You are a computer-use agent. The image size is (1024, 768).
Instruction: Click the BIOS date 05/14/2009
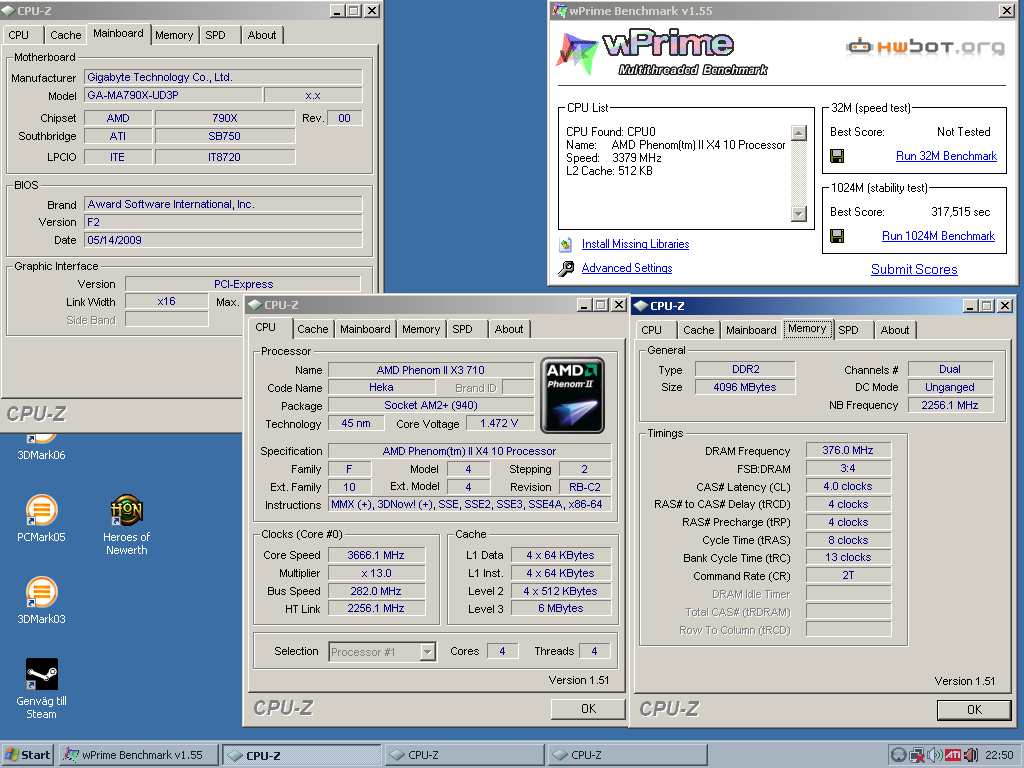tap(223, 240)
